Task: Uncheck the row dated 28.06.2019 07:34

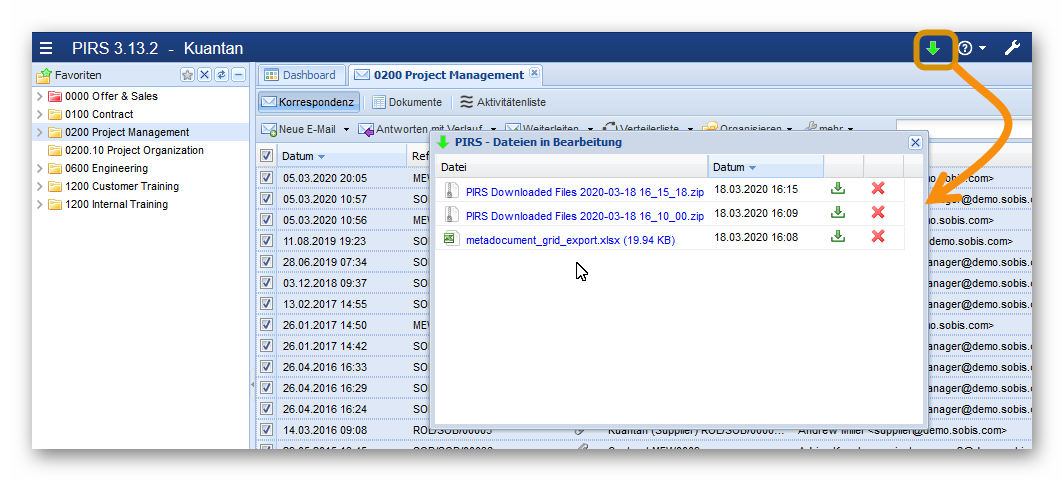Action: pos(267,262)
